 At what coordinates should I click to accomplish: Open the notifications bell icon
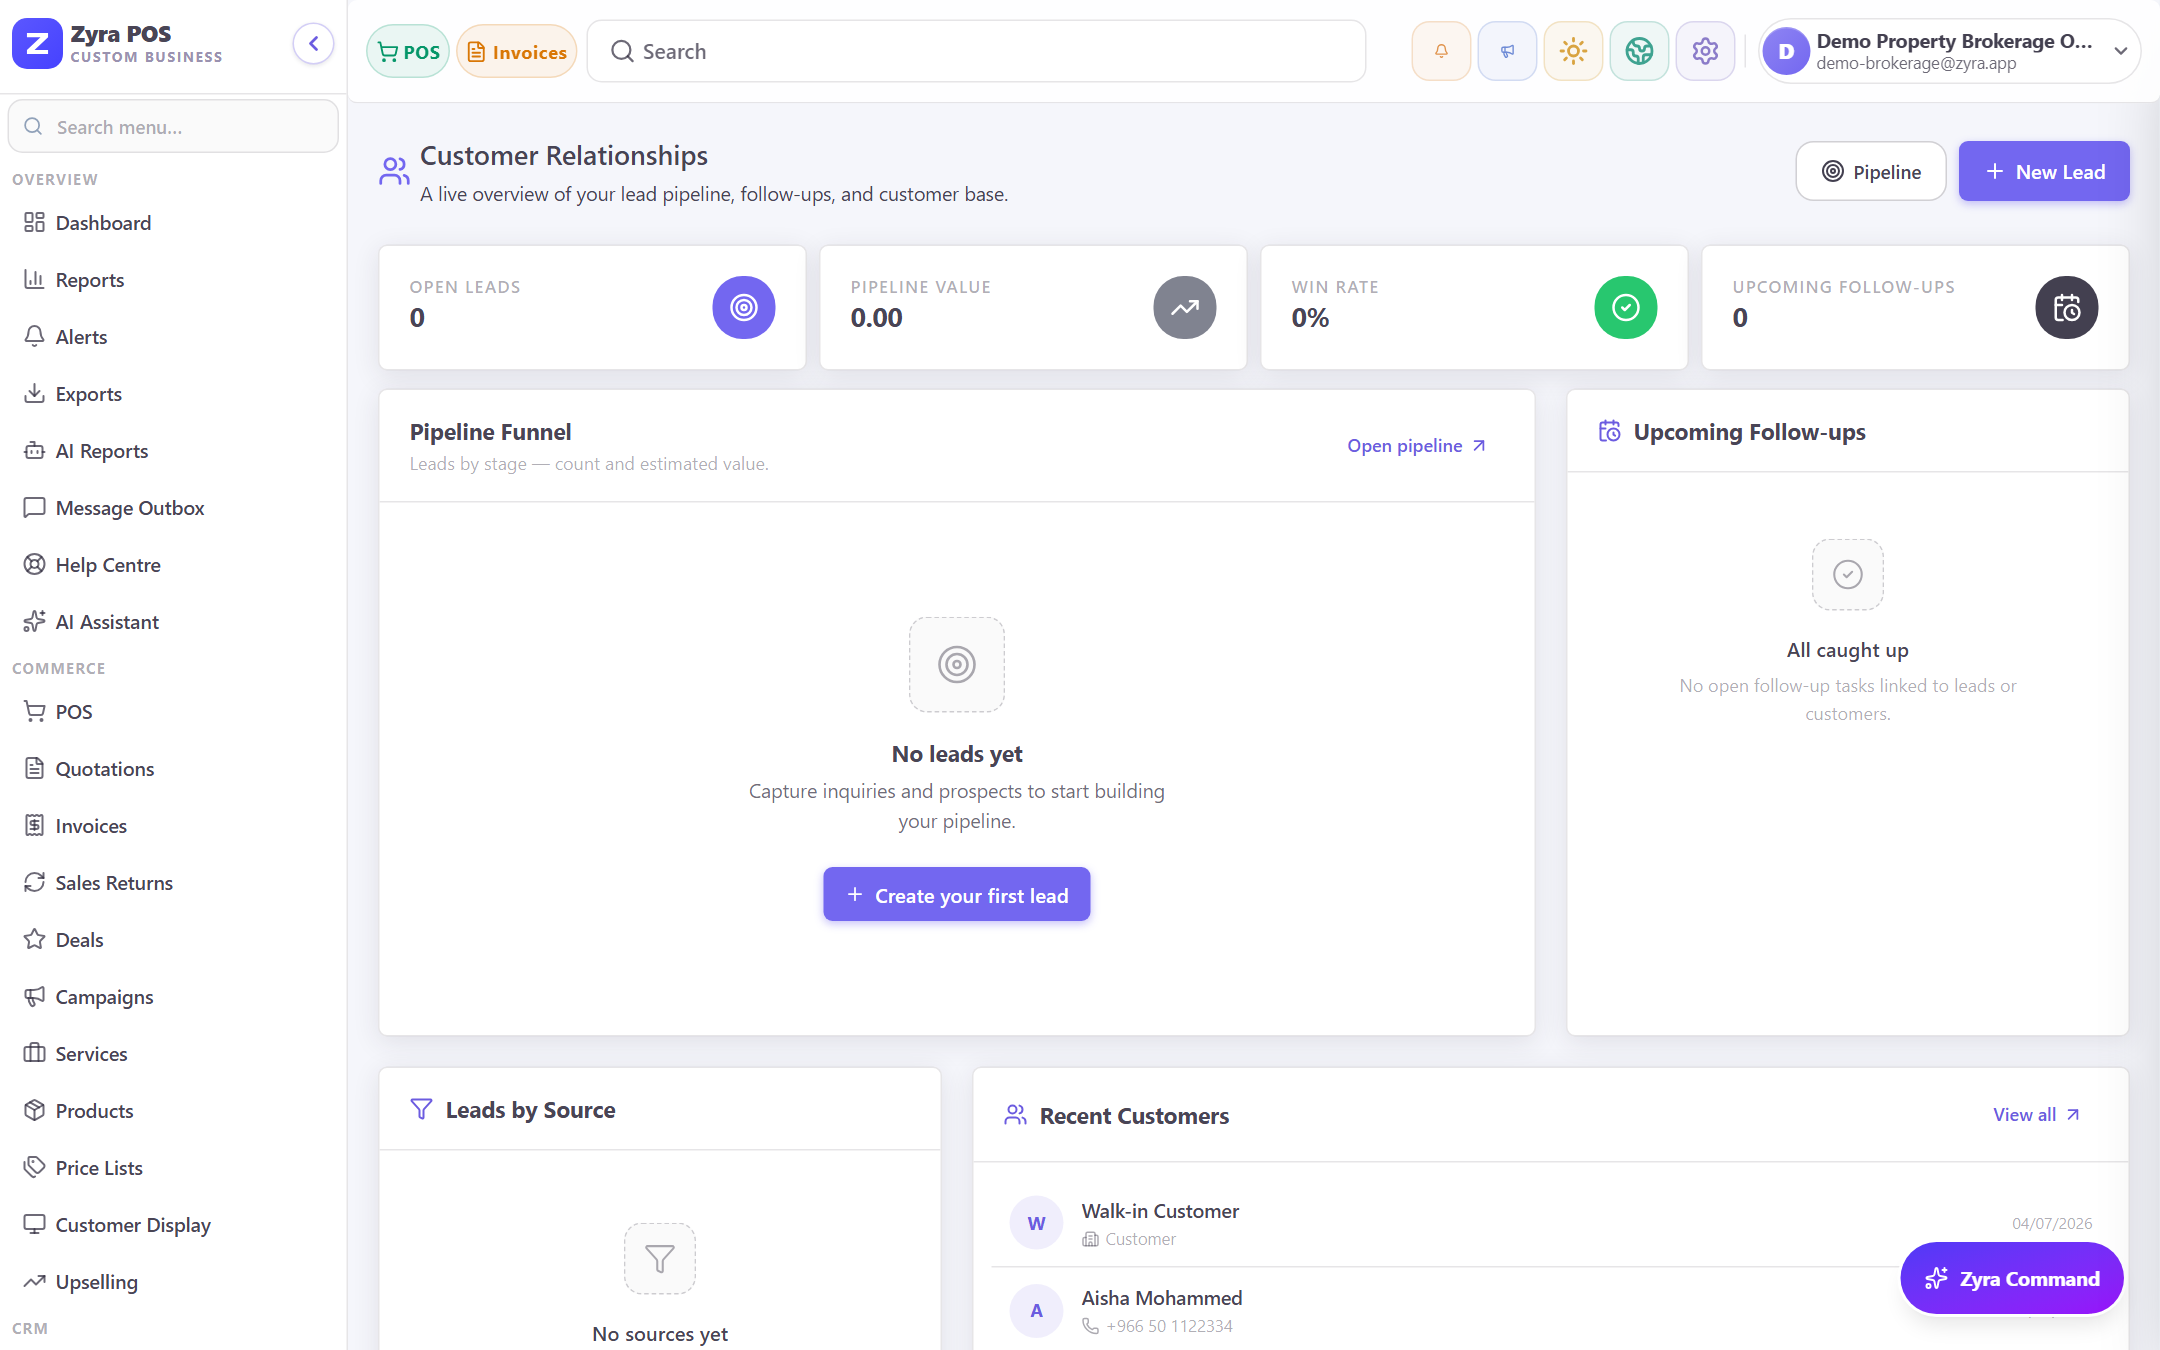1441,51
